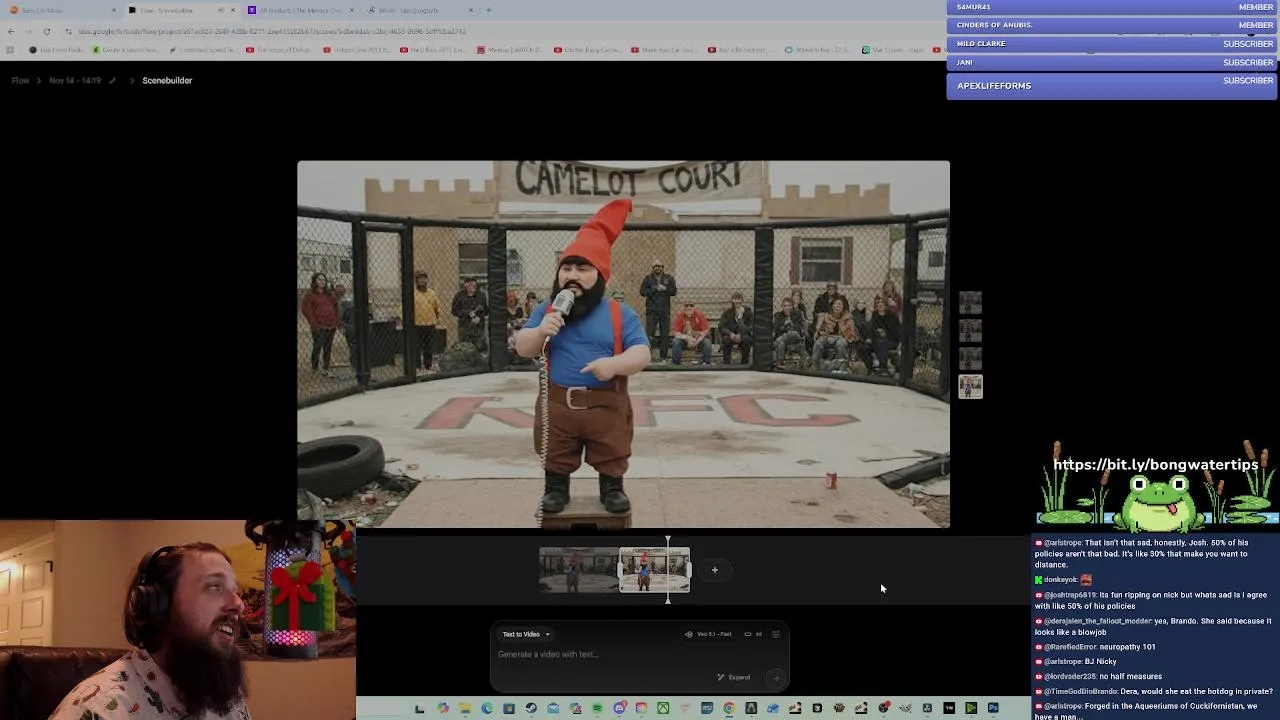Open the Xbox app on the taskbar
The width and height of the screenshot is (1280, 720).
point(663,708)
